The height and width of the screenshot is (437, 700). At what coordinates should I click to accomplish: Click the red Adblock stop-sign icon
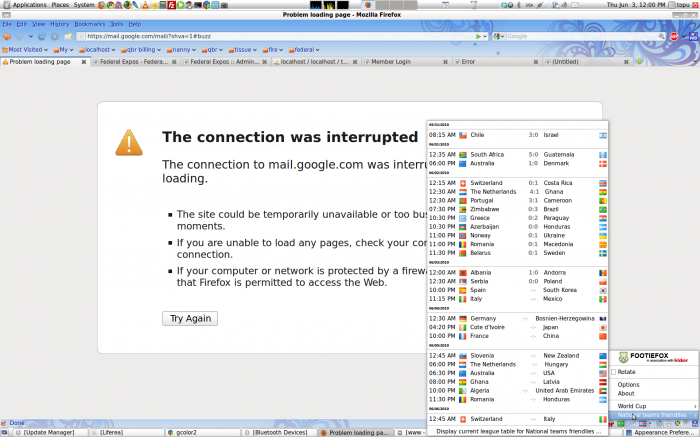pos(674,37)
